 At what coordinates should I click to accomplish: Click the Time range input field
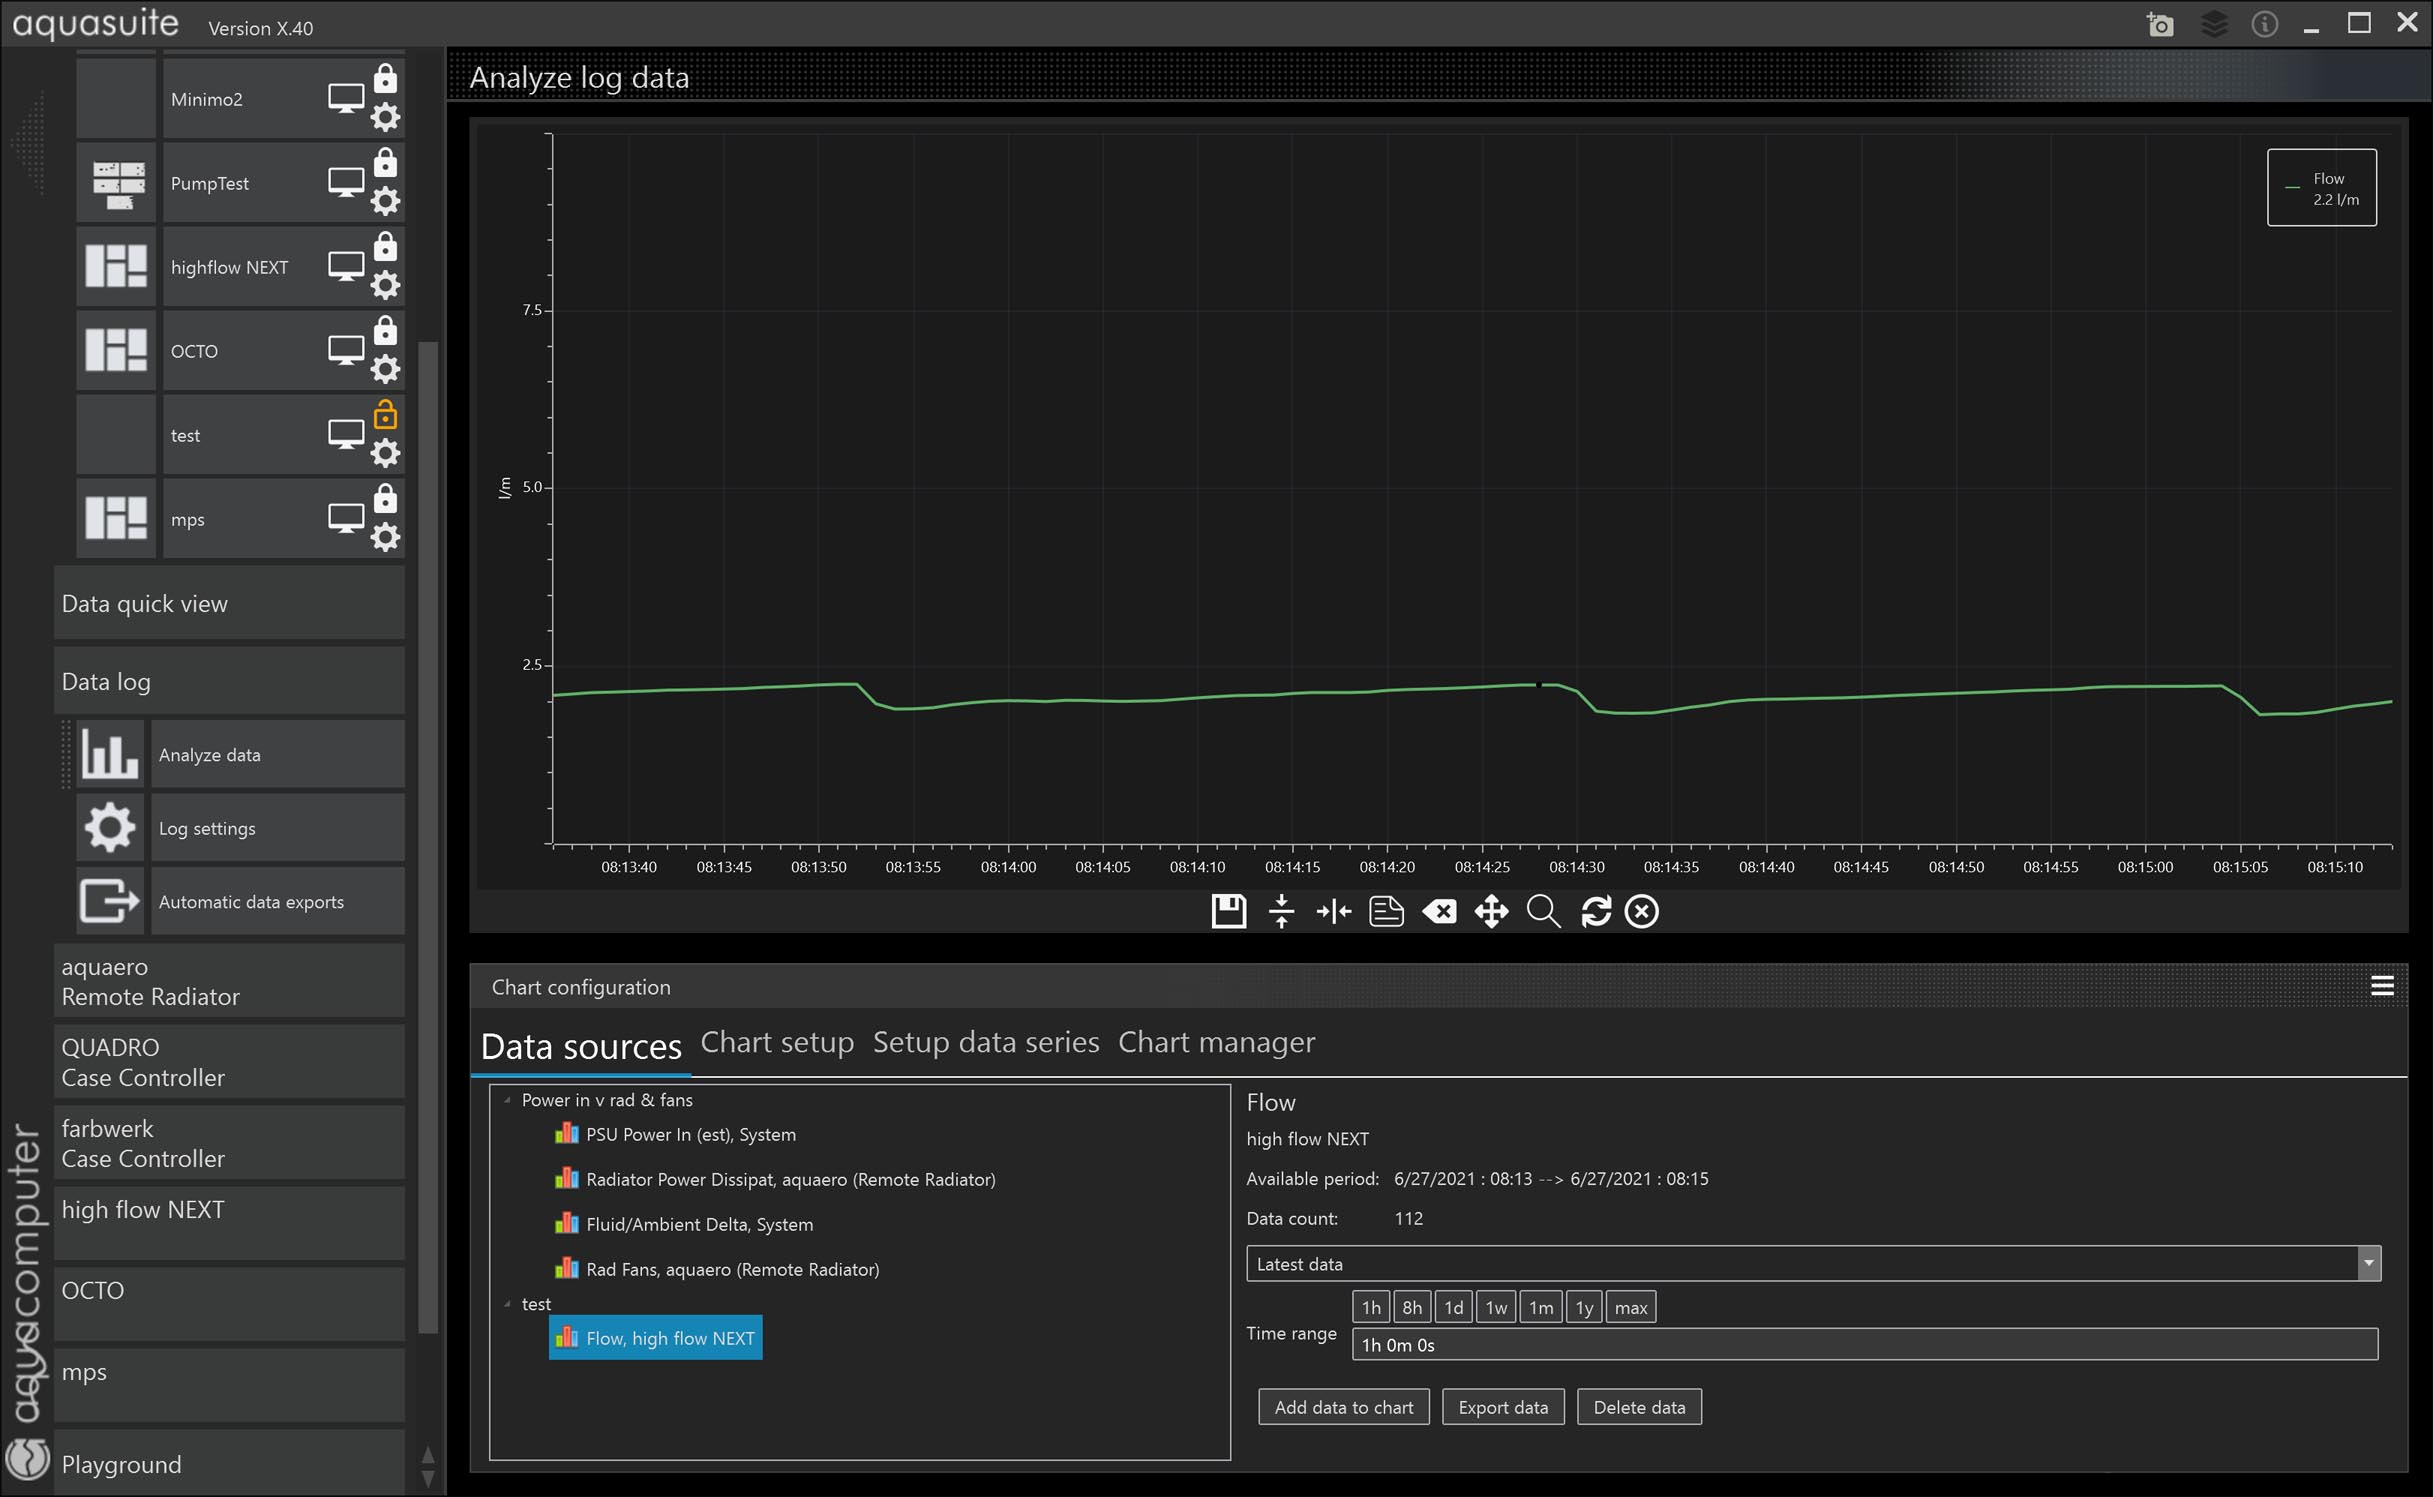[1863, 1345]
